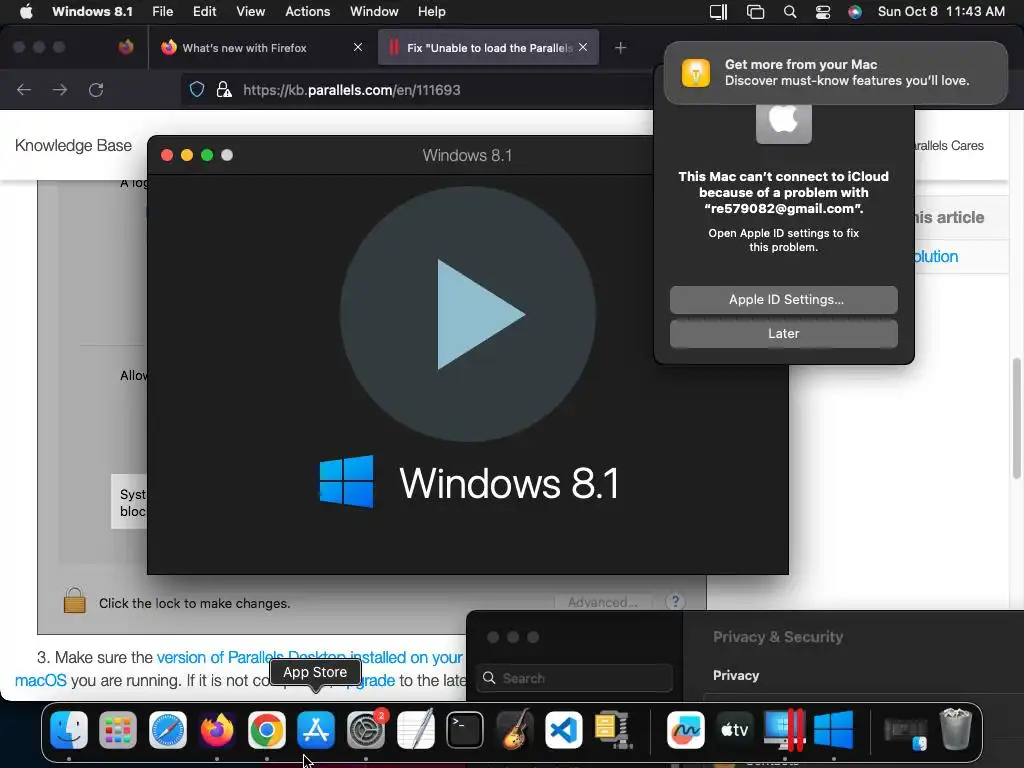Image resolution: width=1024 pixels, height=768 pixels.
Task: Click the Firefox view icon in tab bar
Action: click(126, 47)
